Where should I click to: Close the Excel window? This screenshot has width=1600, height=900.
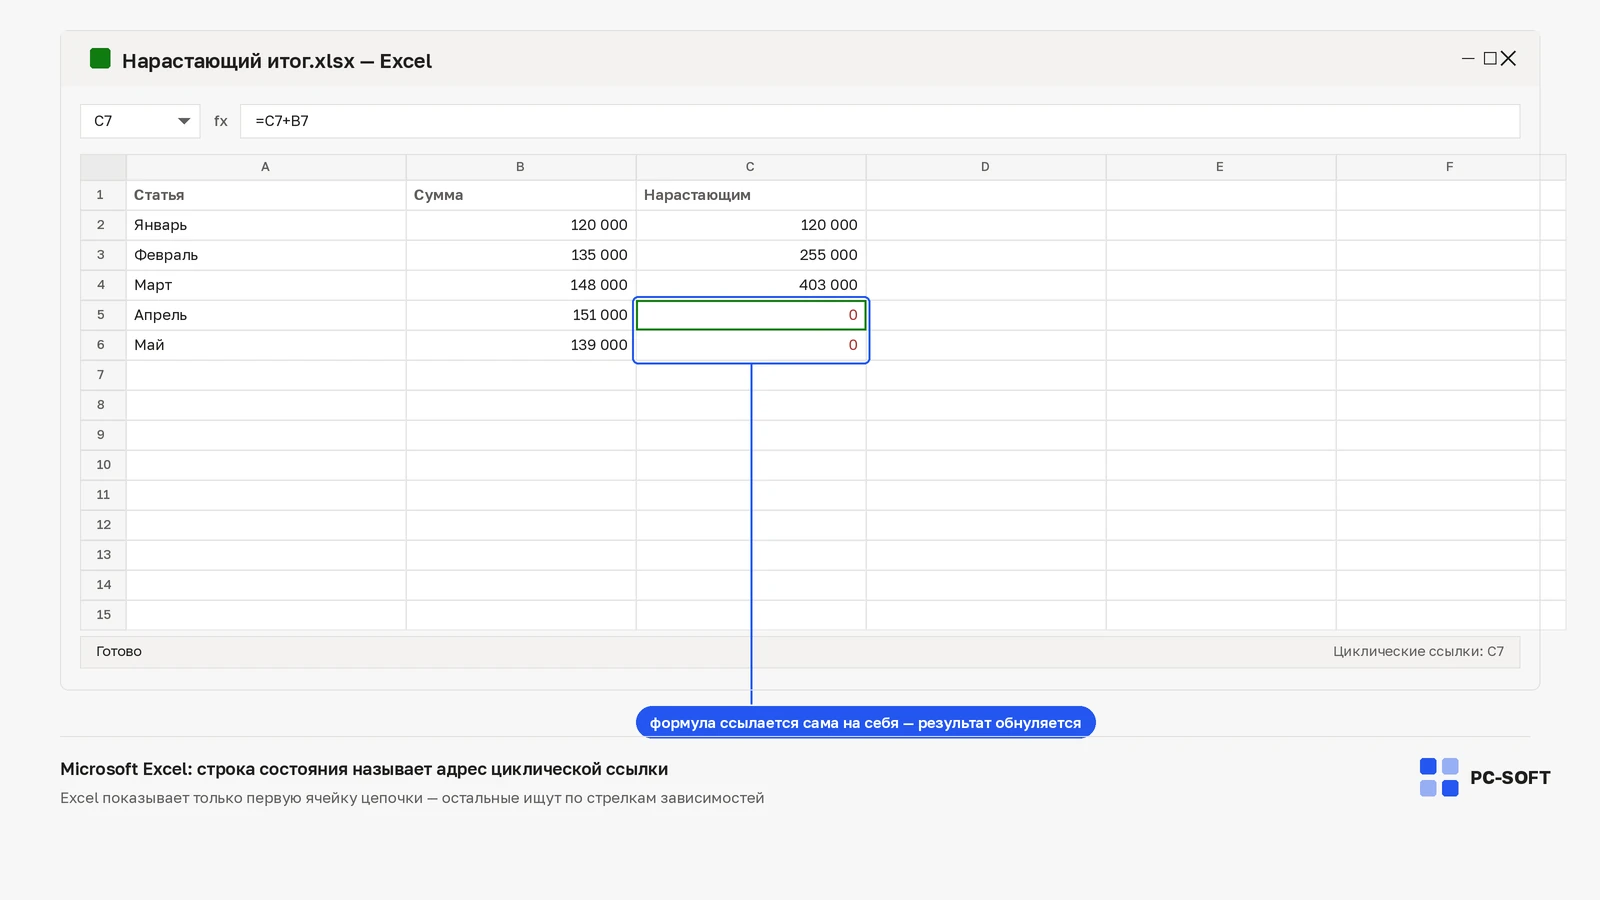[1508, 59]
